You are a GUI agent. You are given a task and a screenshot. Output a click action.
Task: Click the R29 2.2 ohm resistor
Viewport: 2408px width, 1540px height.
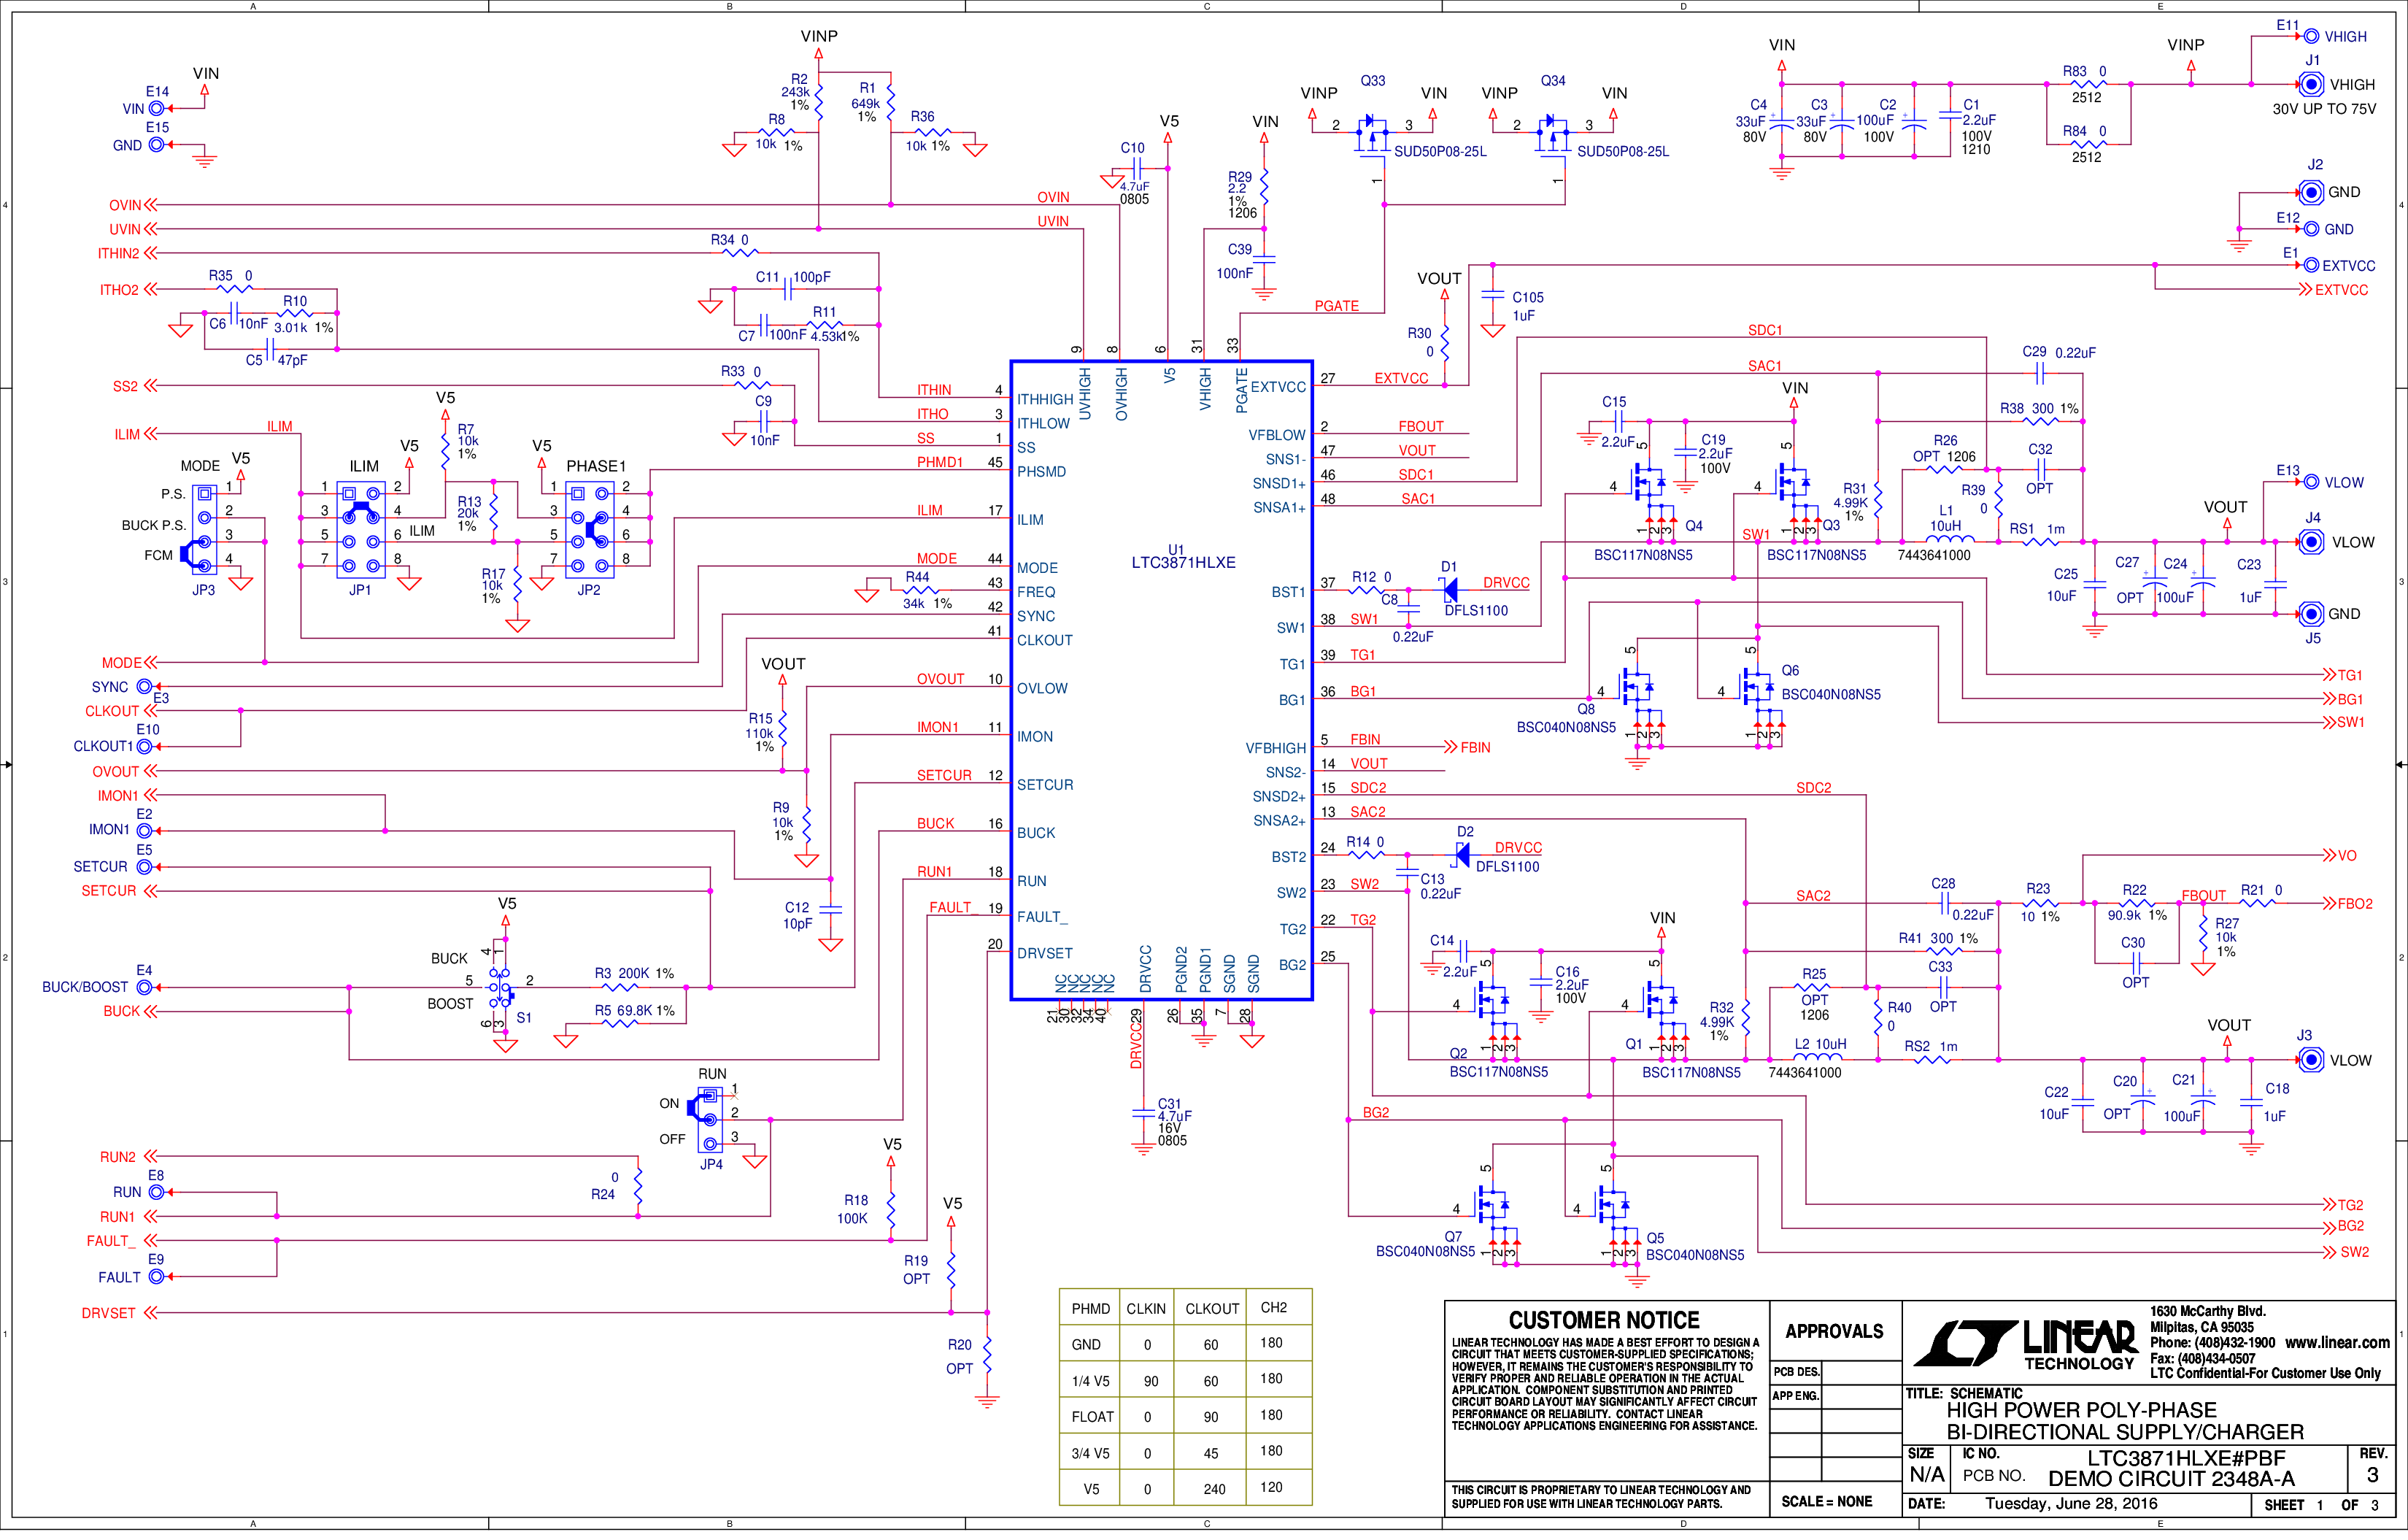1264,187
